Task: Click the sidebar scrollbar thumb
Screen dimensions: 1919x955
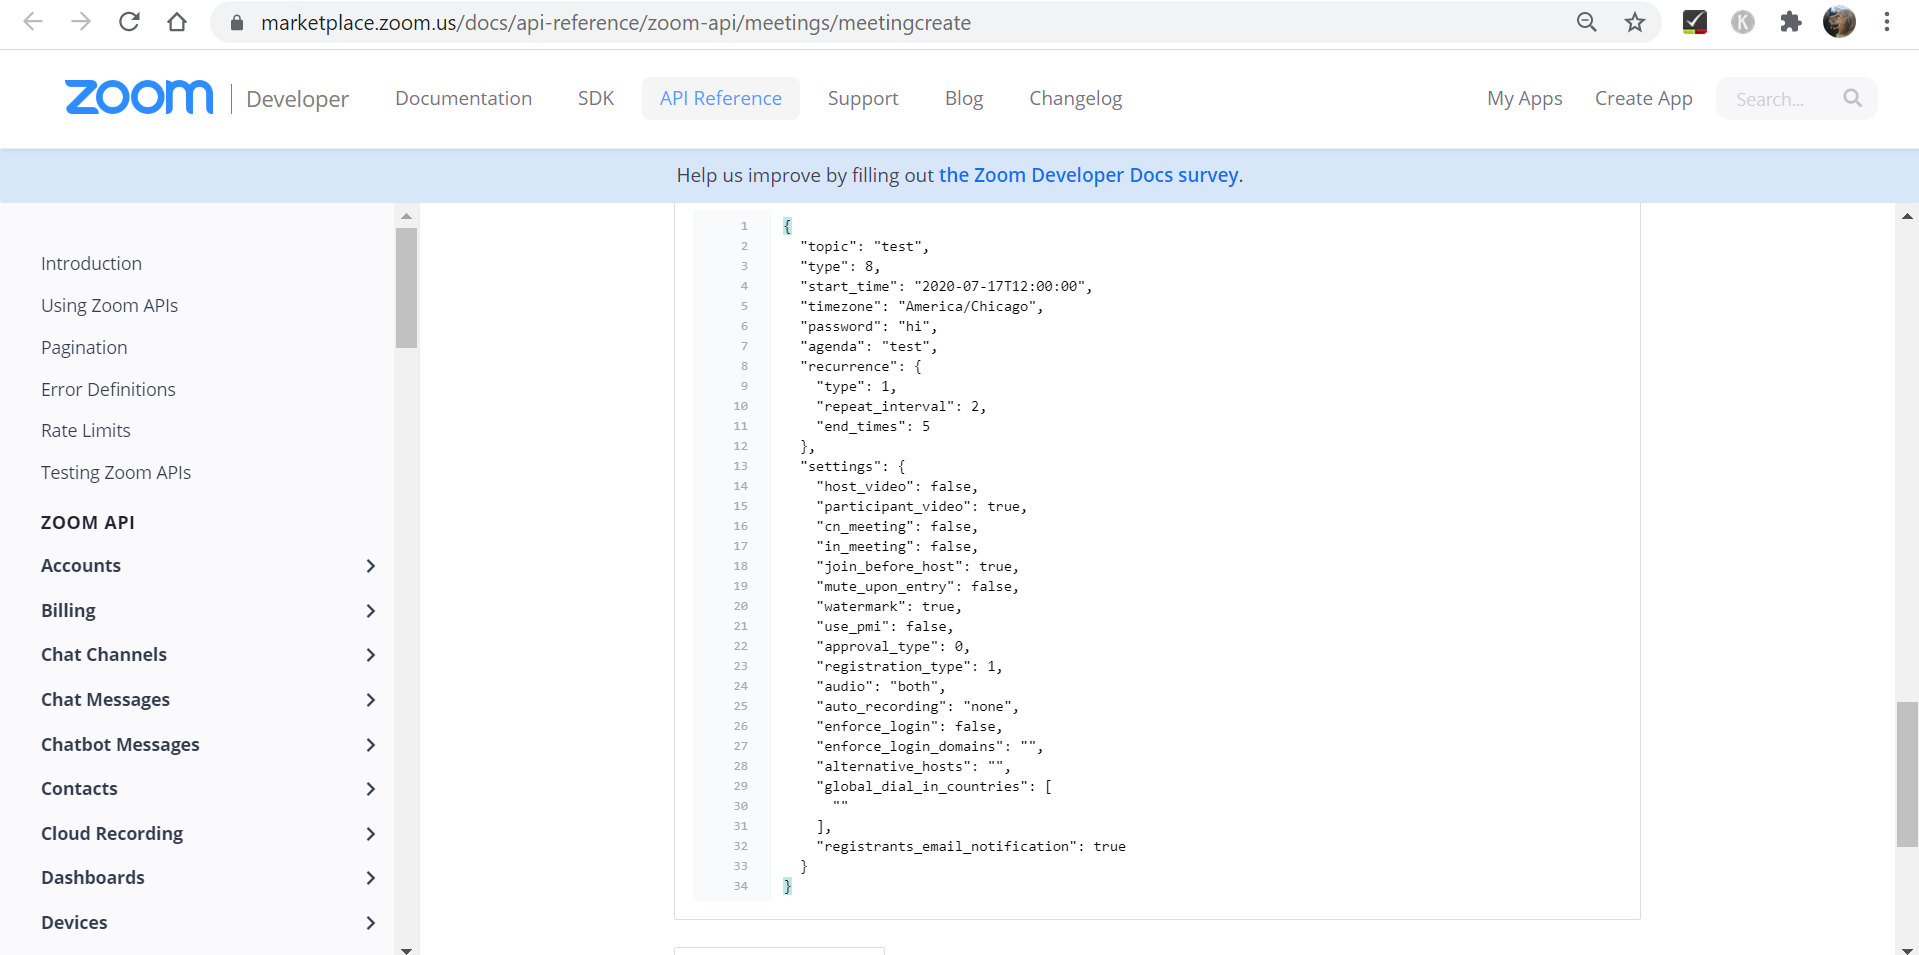Action: [x=406, y=288]
